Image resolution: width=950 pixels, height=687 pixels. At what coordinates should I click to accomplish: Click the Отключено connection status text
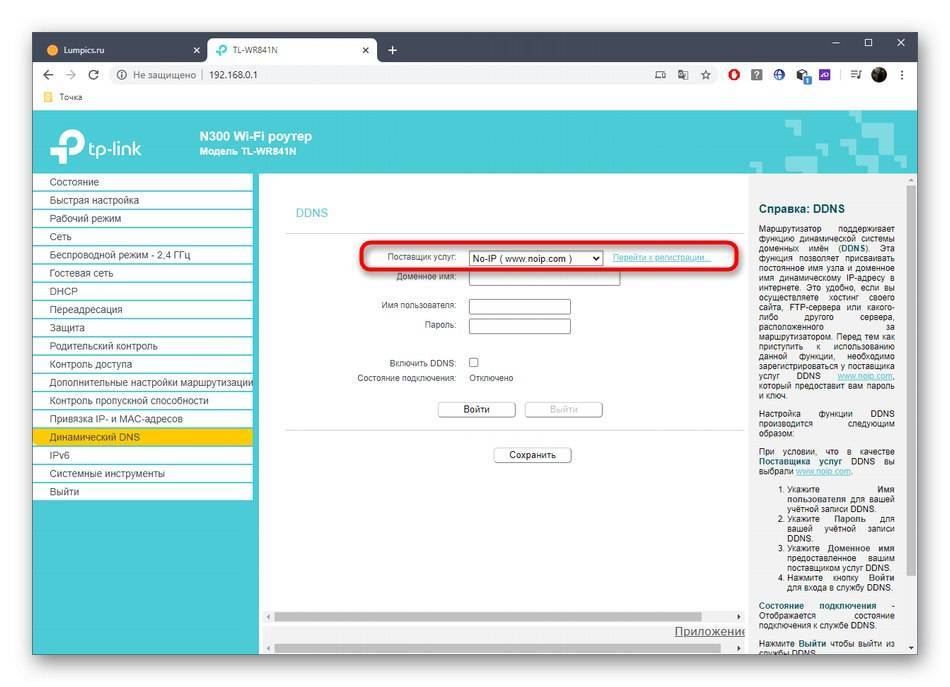pyautogui.click(x=491, y=378)
